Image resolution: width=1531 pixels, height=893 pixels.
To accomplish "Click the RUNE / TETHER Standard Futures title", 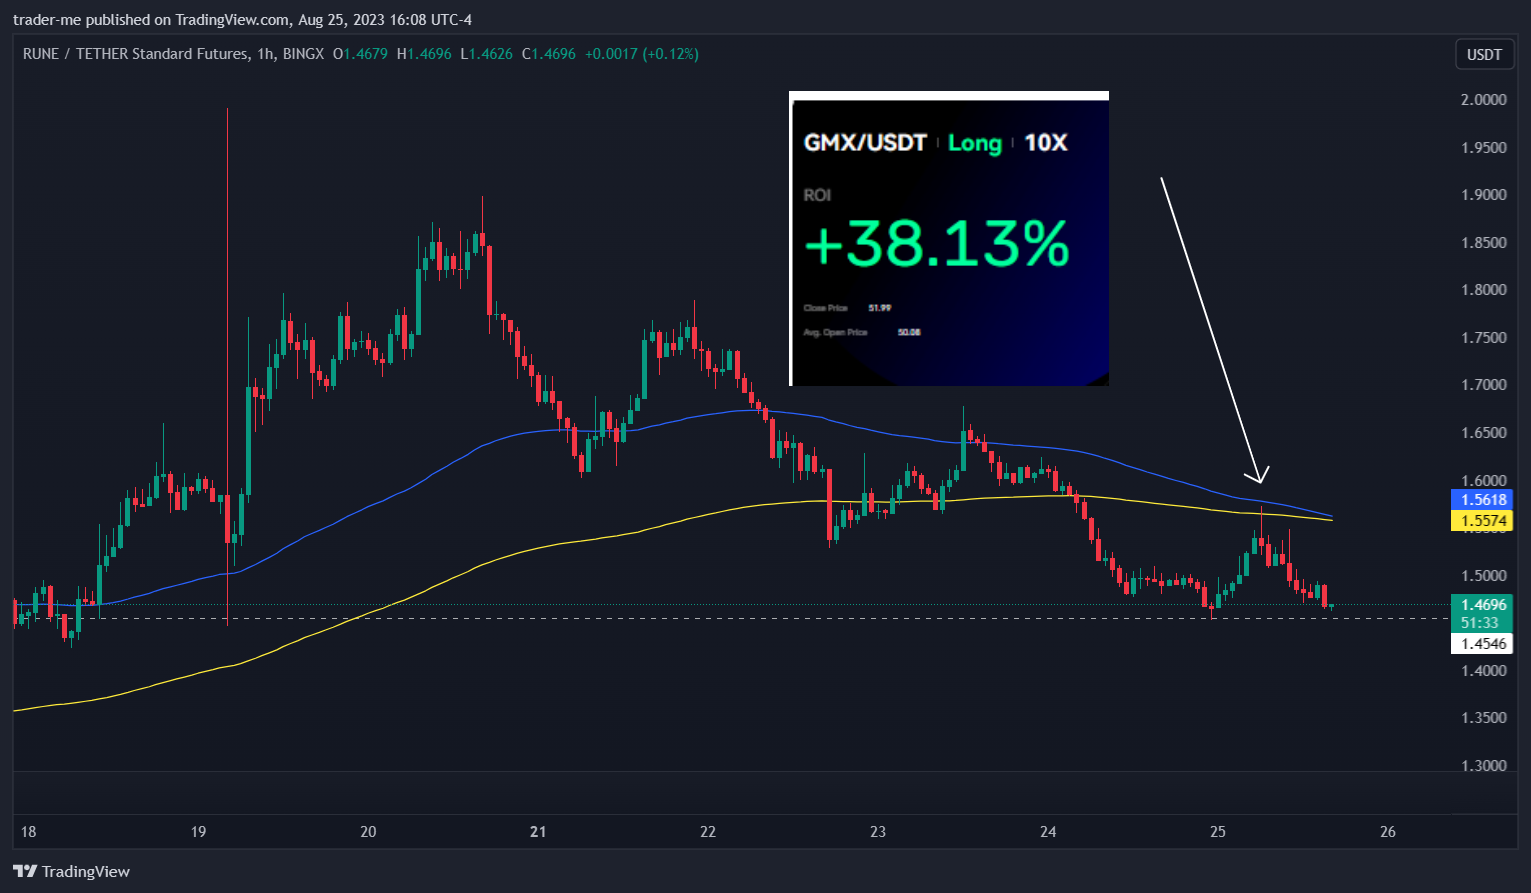I will [x=135, y=54].
